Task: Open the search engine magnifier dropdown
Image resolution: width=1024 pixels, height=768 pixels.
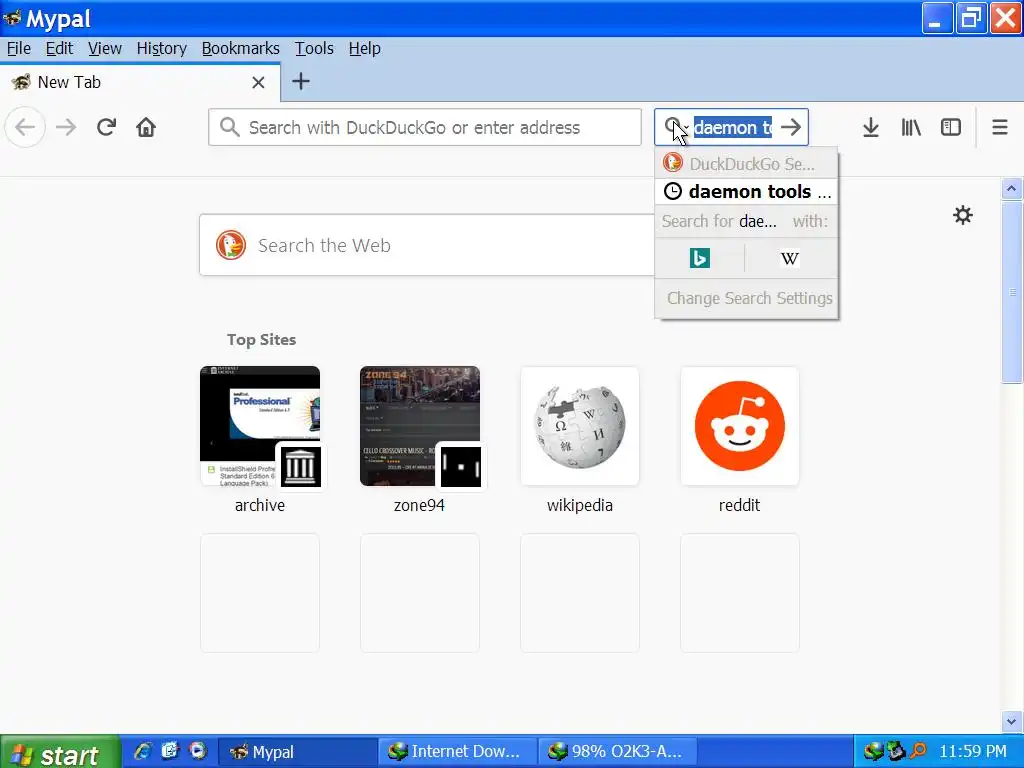Action: (676, 126)
